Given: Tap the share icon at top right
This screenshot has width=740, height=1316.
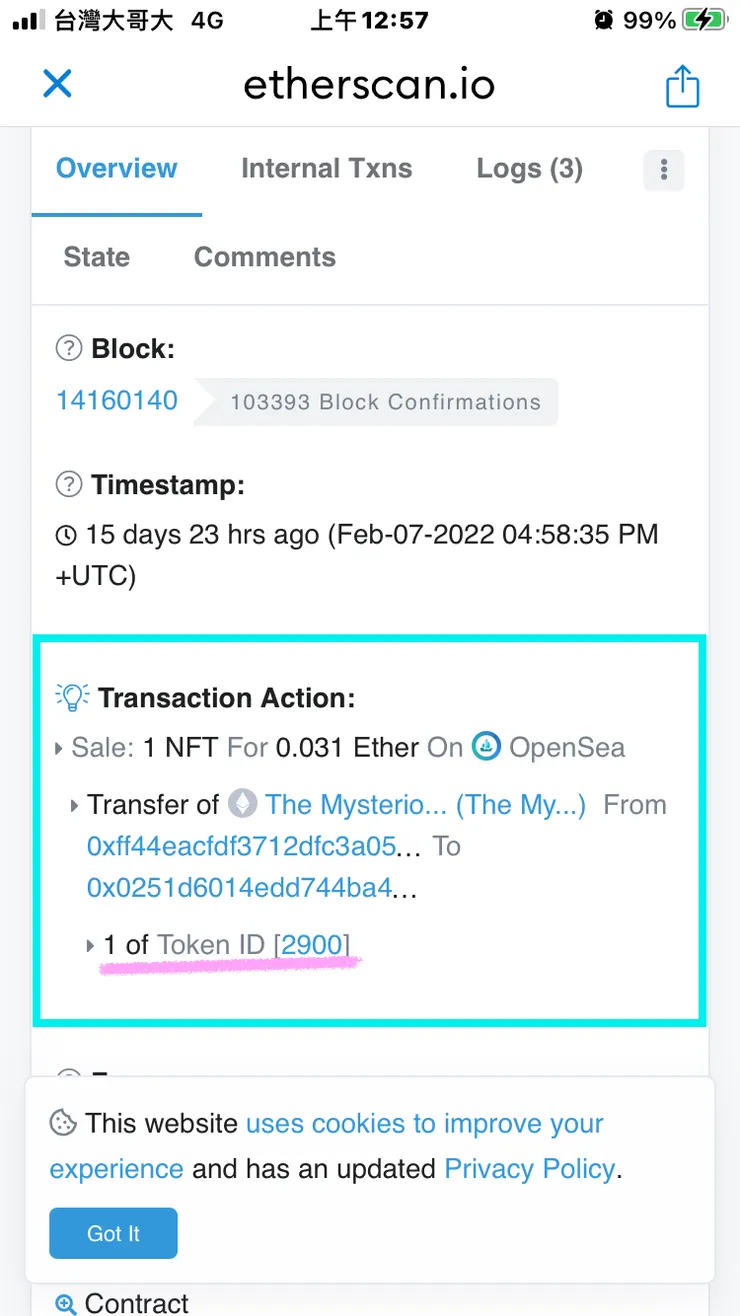Looking at the screenshot, I should click(x=682, y=86).
